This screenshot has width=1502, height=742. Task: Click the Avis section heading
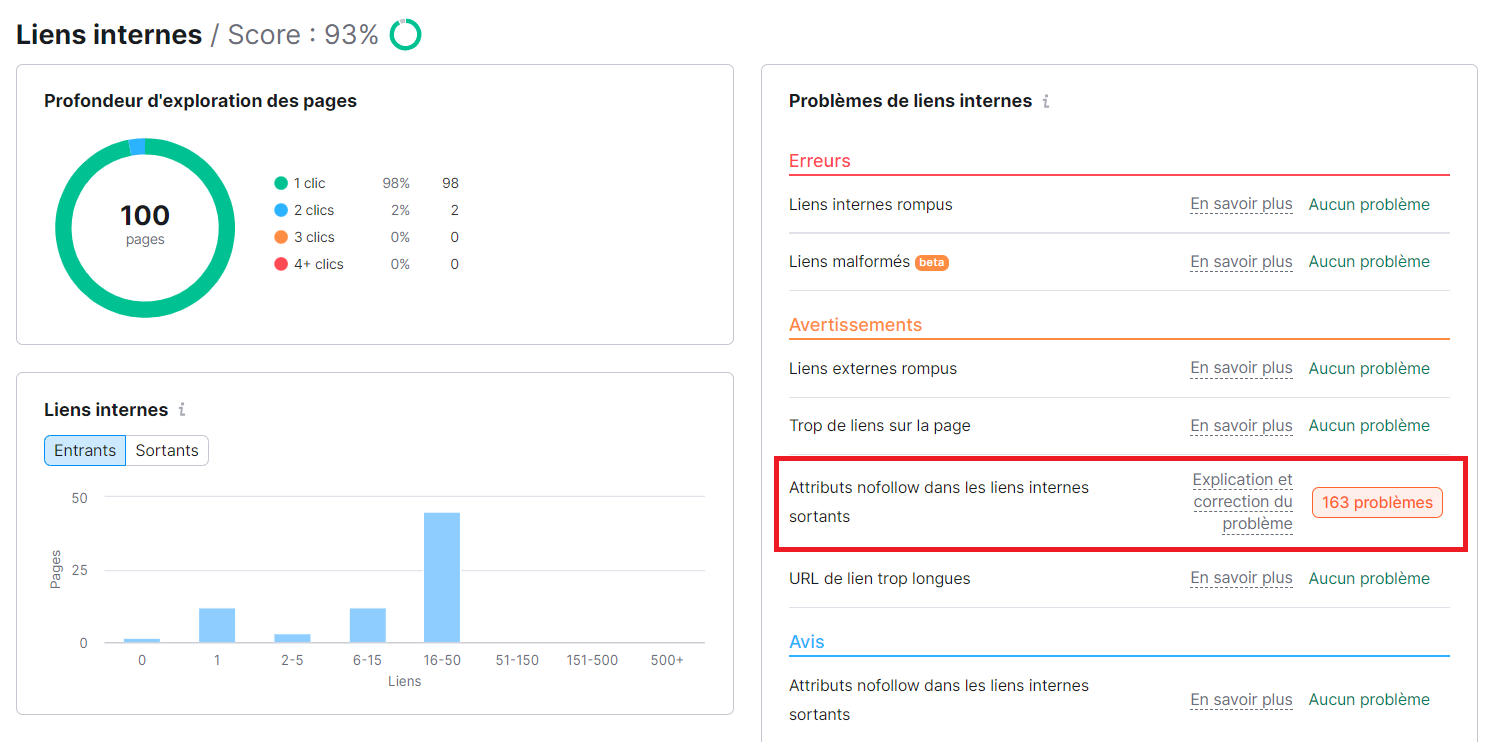click(x=806, y=642)
